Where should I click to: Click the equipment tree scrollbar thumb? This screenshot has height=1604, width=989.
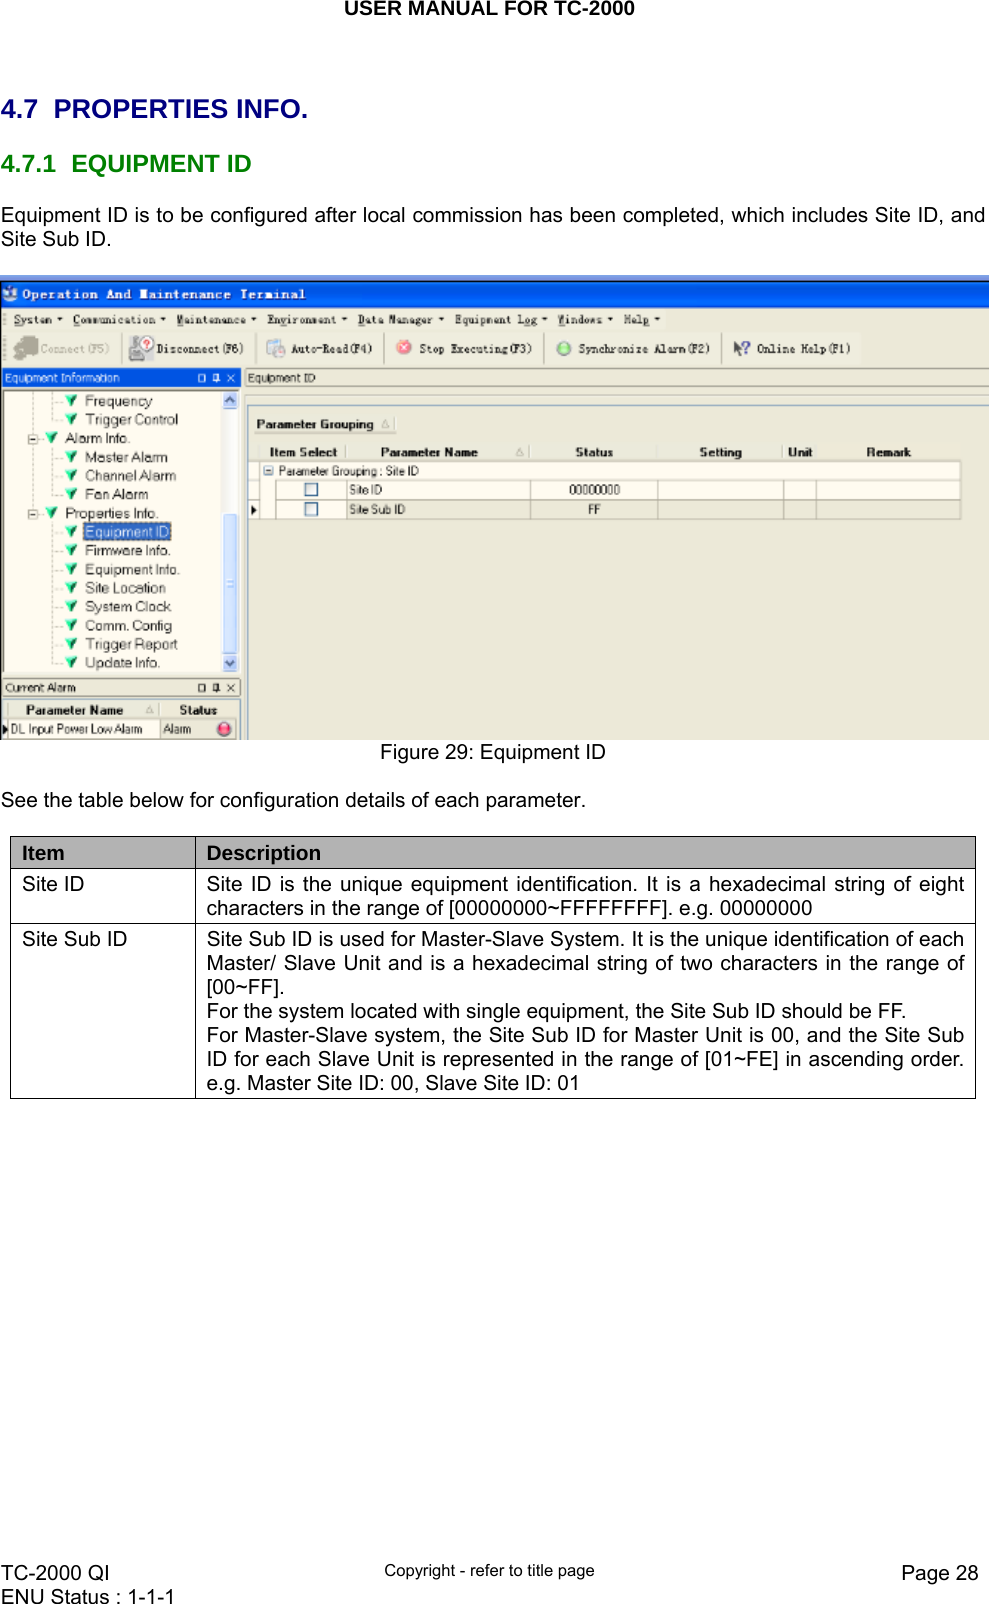(230, 583)
